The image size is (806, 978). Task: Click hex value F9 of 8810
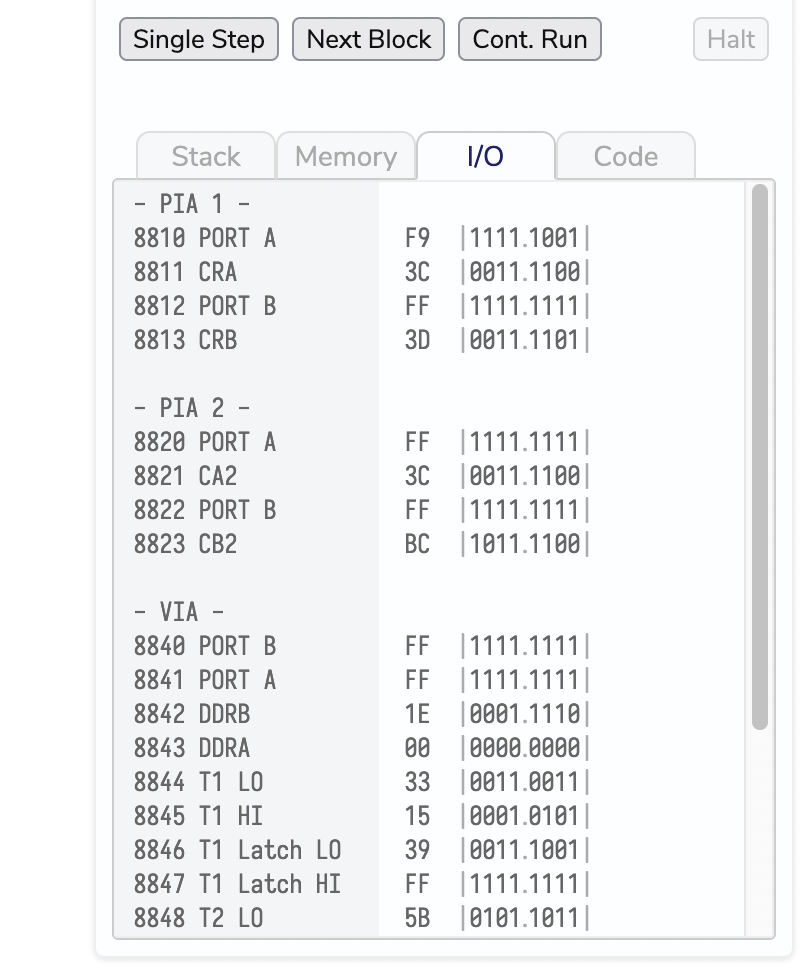coord(417,238)
